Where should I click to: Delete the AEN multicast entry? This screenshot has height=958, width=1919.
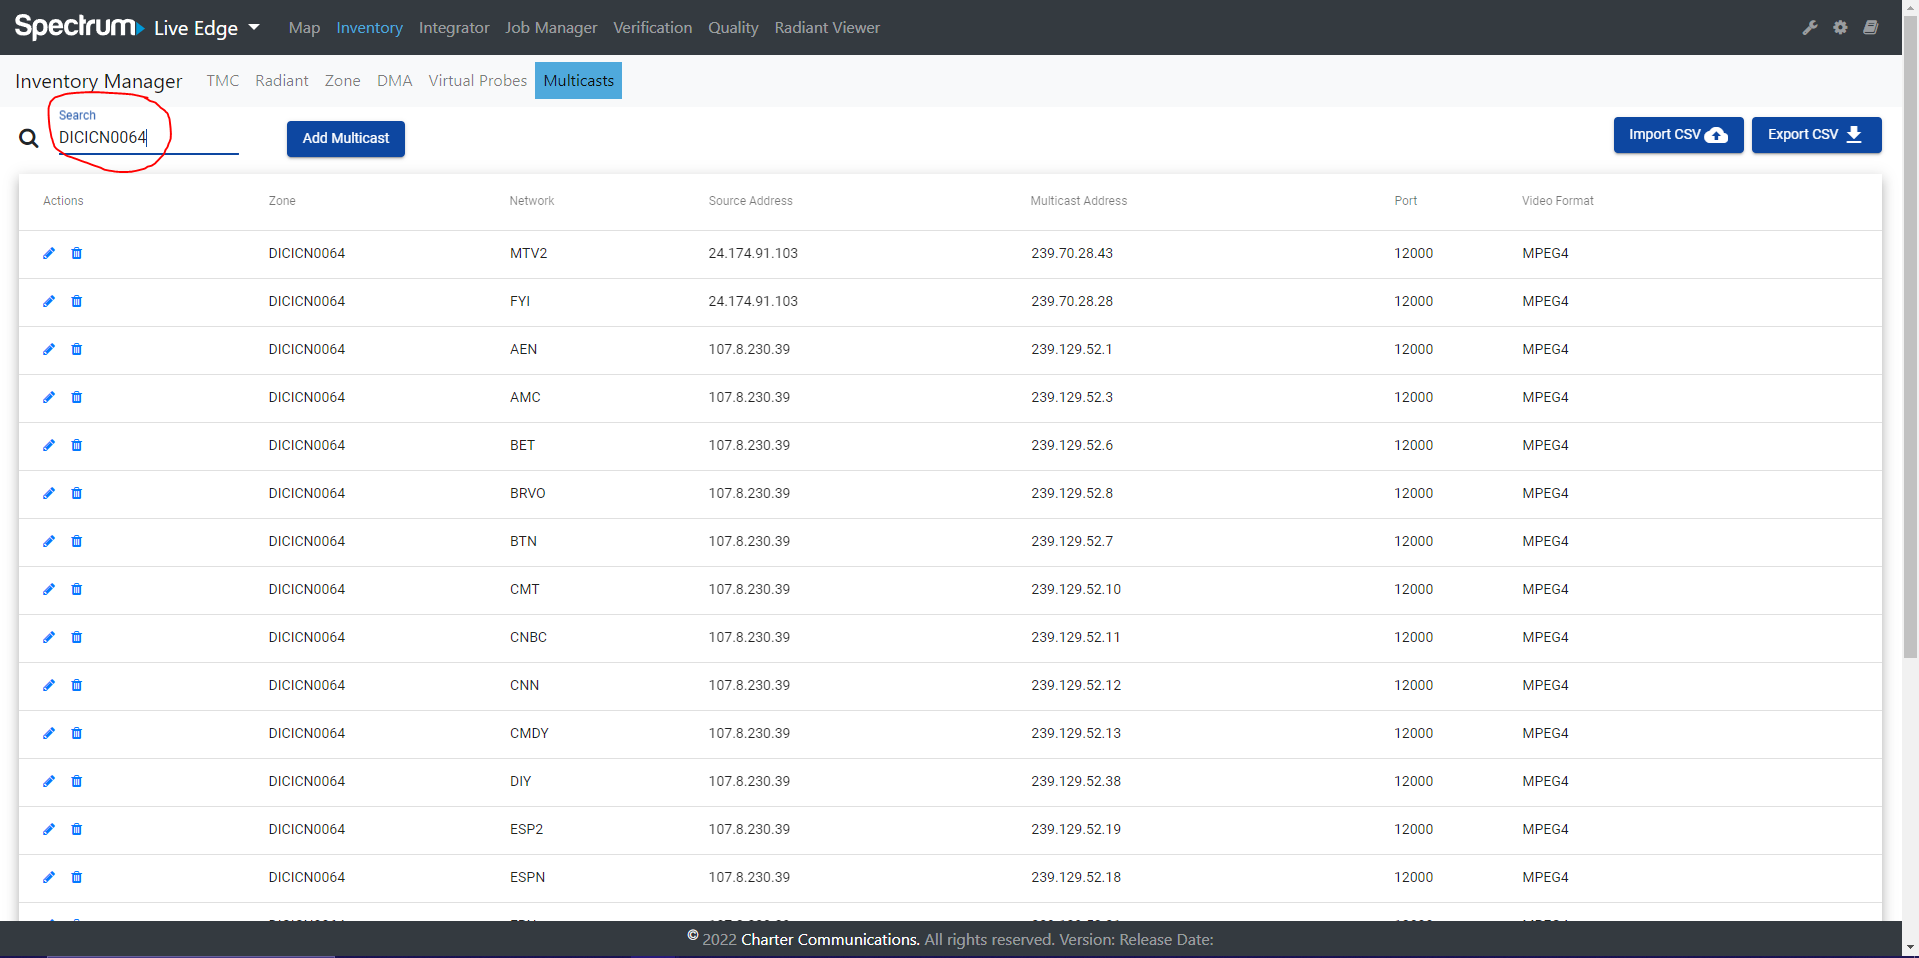pyautogui.click(x=77, y=349)
